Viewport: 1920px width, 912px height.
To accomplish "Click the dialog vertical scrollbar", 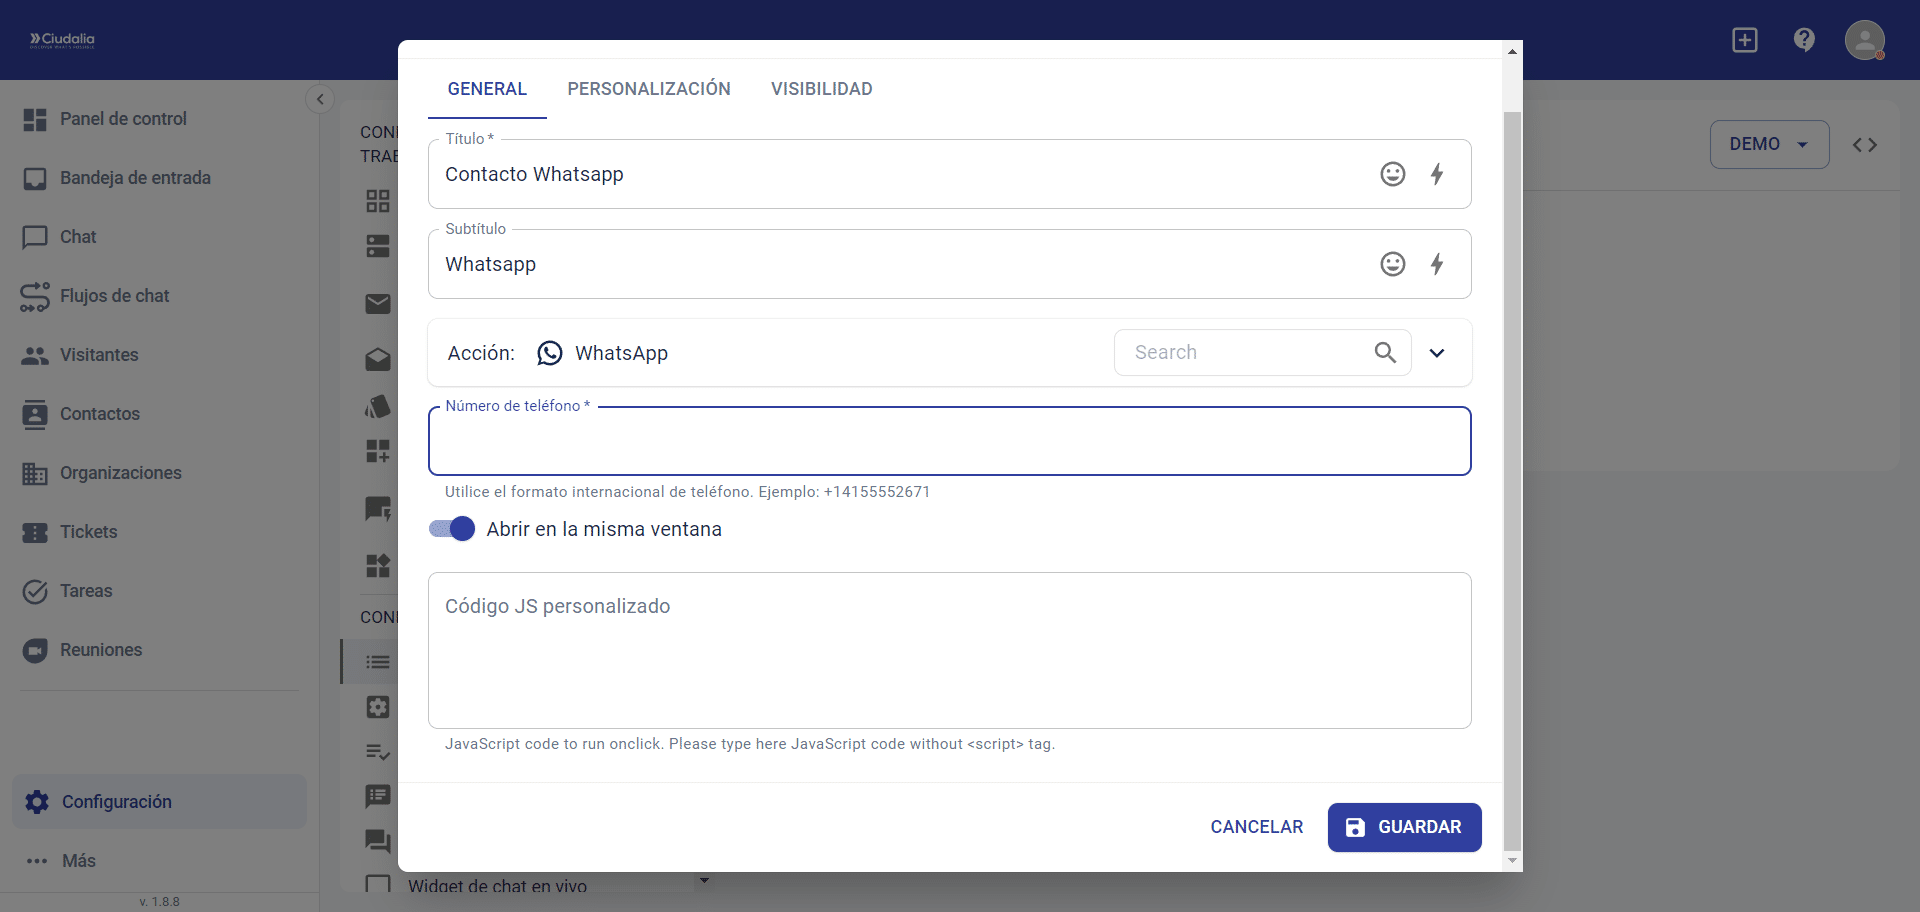I will pyautogui.click(x=1512, y=480).
